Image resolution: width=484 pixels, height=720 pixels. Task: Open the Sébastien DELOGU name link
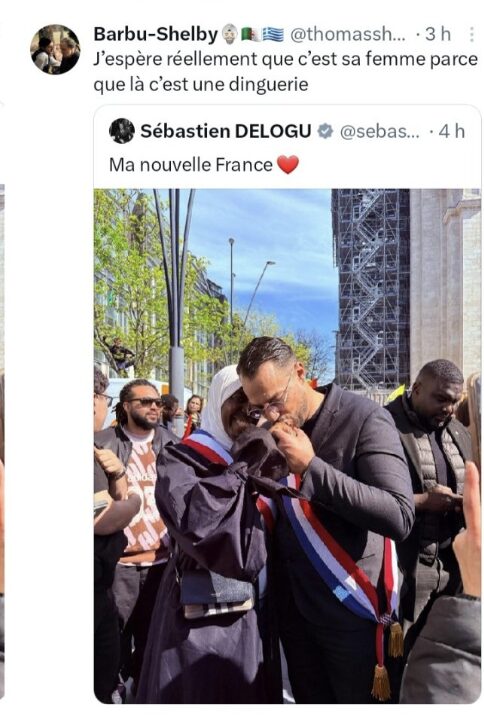click(x=225, y=131)
